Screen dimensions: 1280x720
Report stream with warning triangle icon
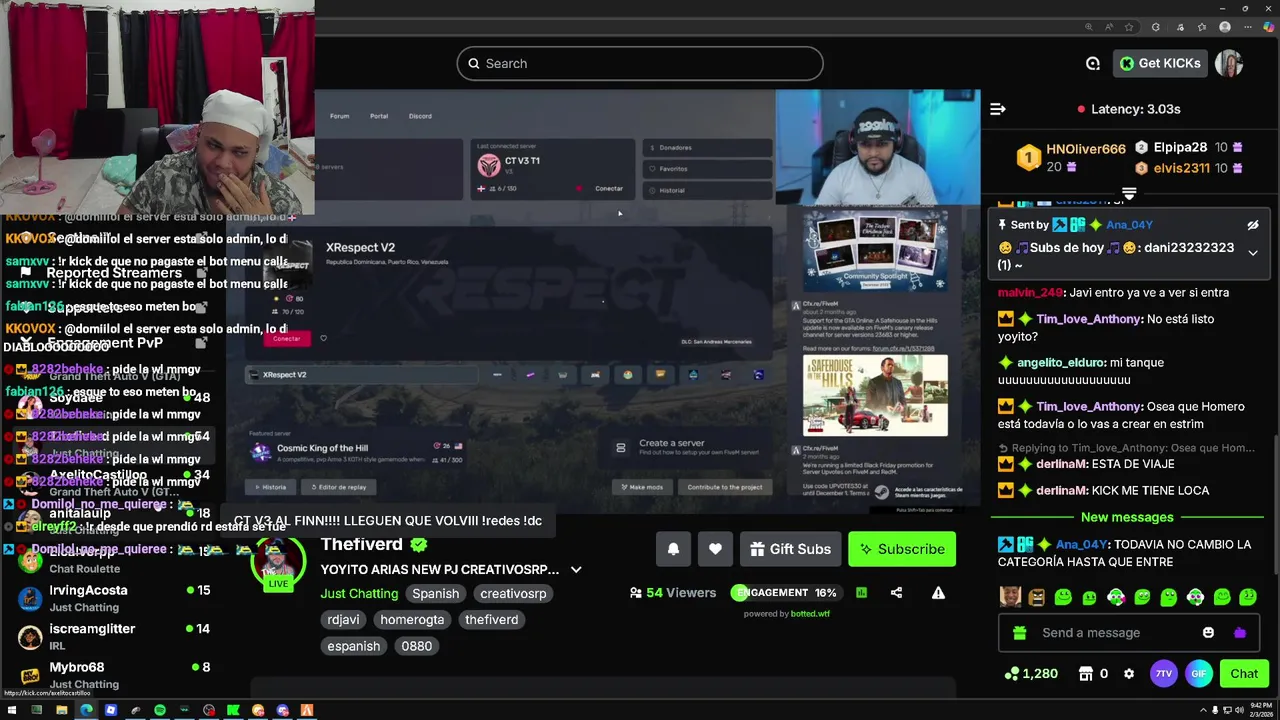click(938, 593)
